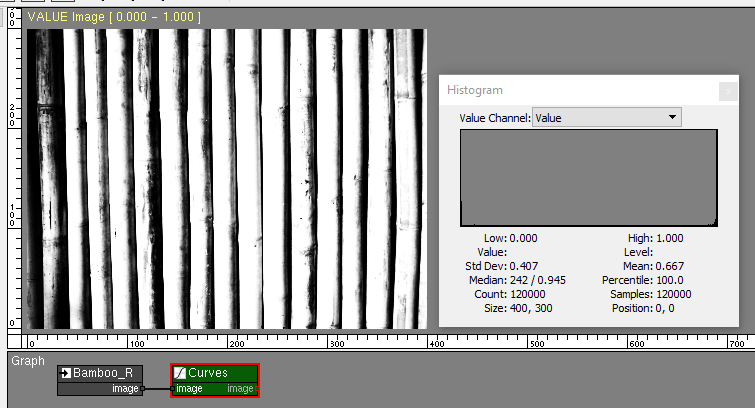Click the Bamboo_R input arrow icon
Image resolution: width=755 pixels, height=408 pixels.
coord(65,373)
